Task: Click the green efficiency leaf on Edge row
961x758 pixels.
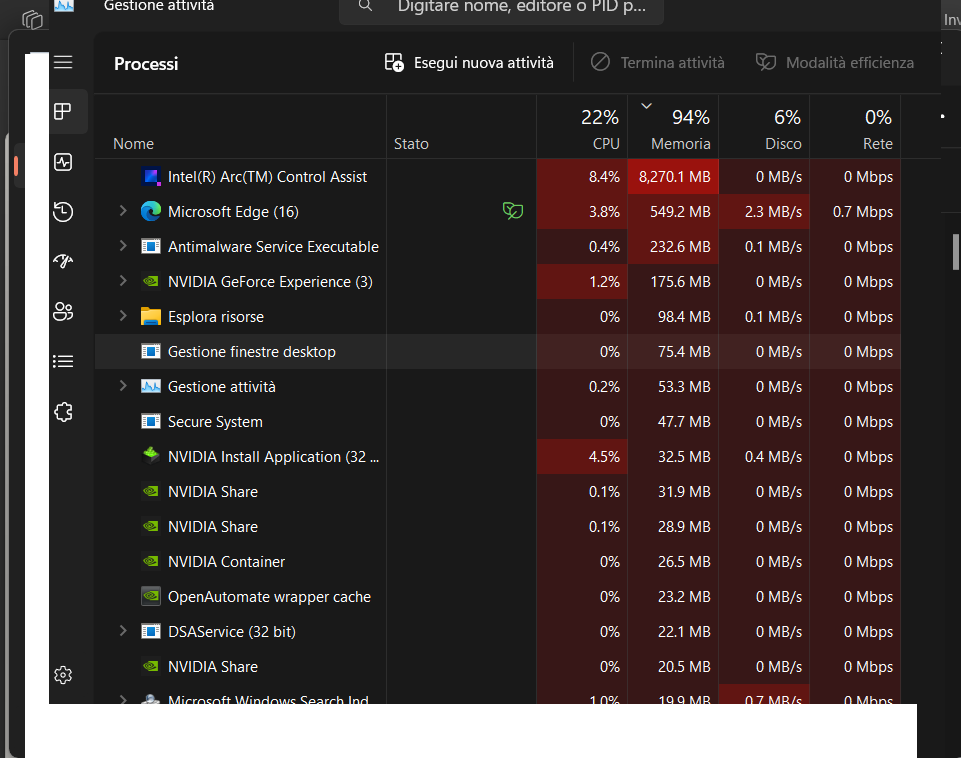Action: click(x=513, y=211)
